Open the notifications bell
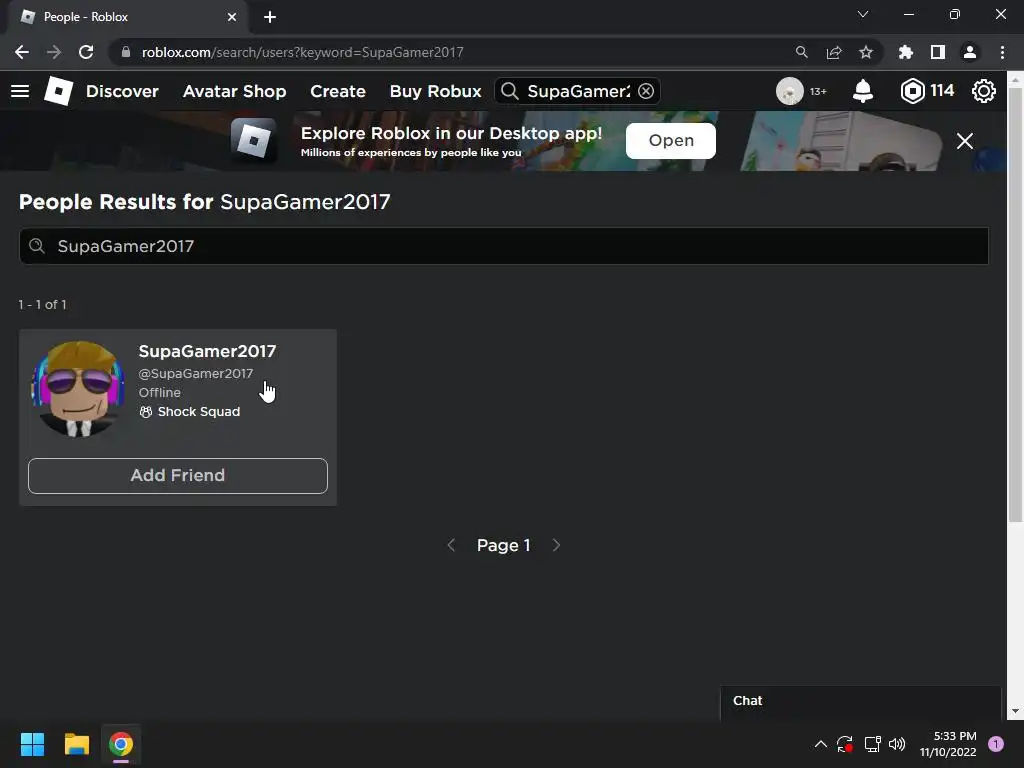This screenshot has width=1024, height=768. [863, 91]
